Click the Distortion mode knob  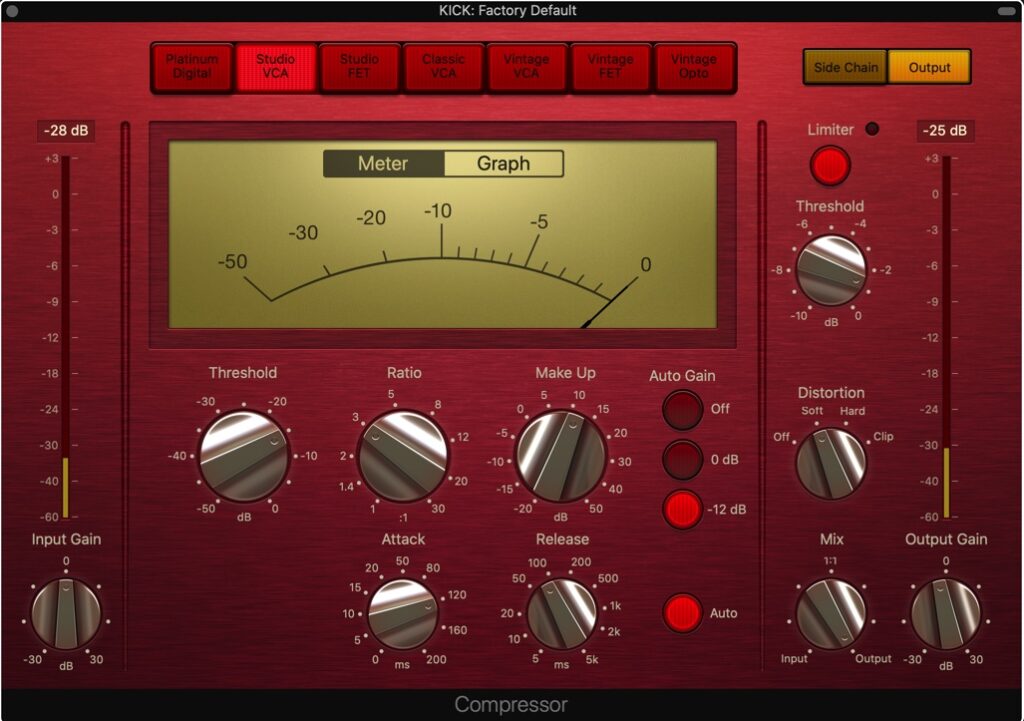[831, 464]
